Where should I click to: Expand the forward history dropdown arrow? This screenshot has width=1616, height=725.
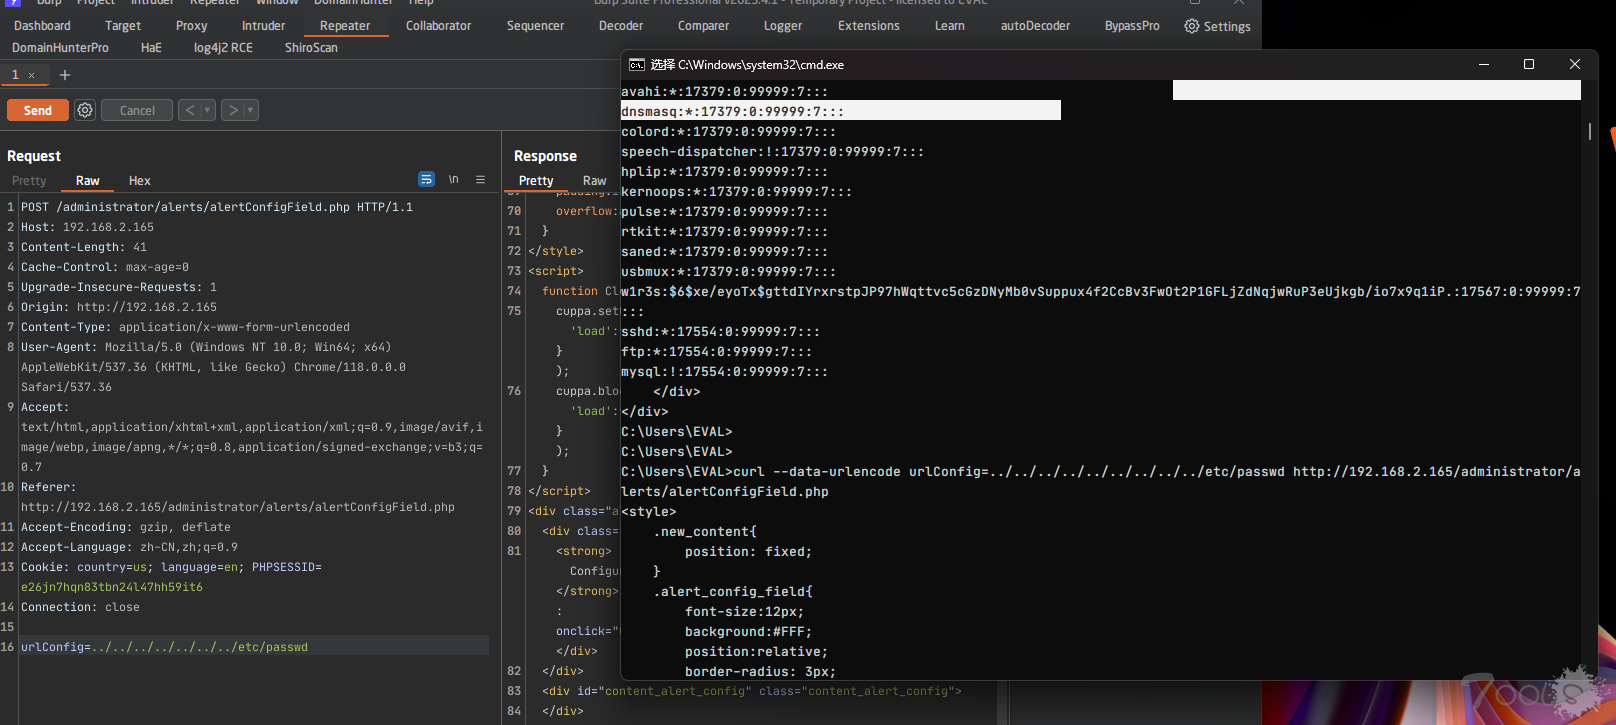251,110
